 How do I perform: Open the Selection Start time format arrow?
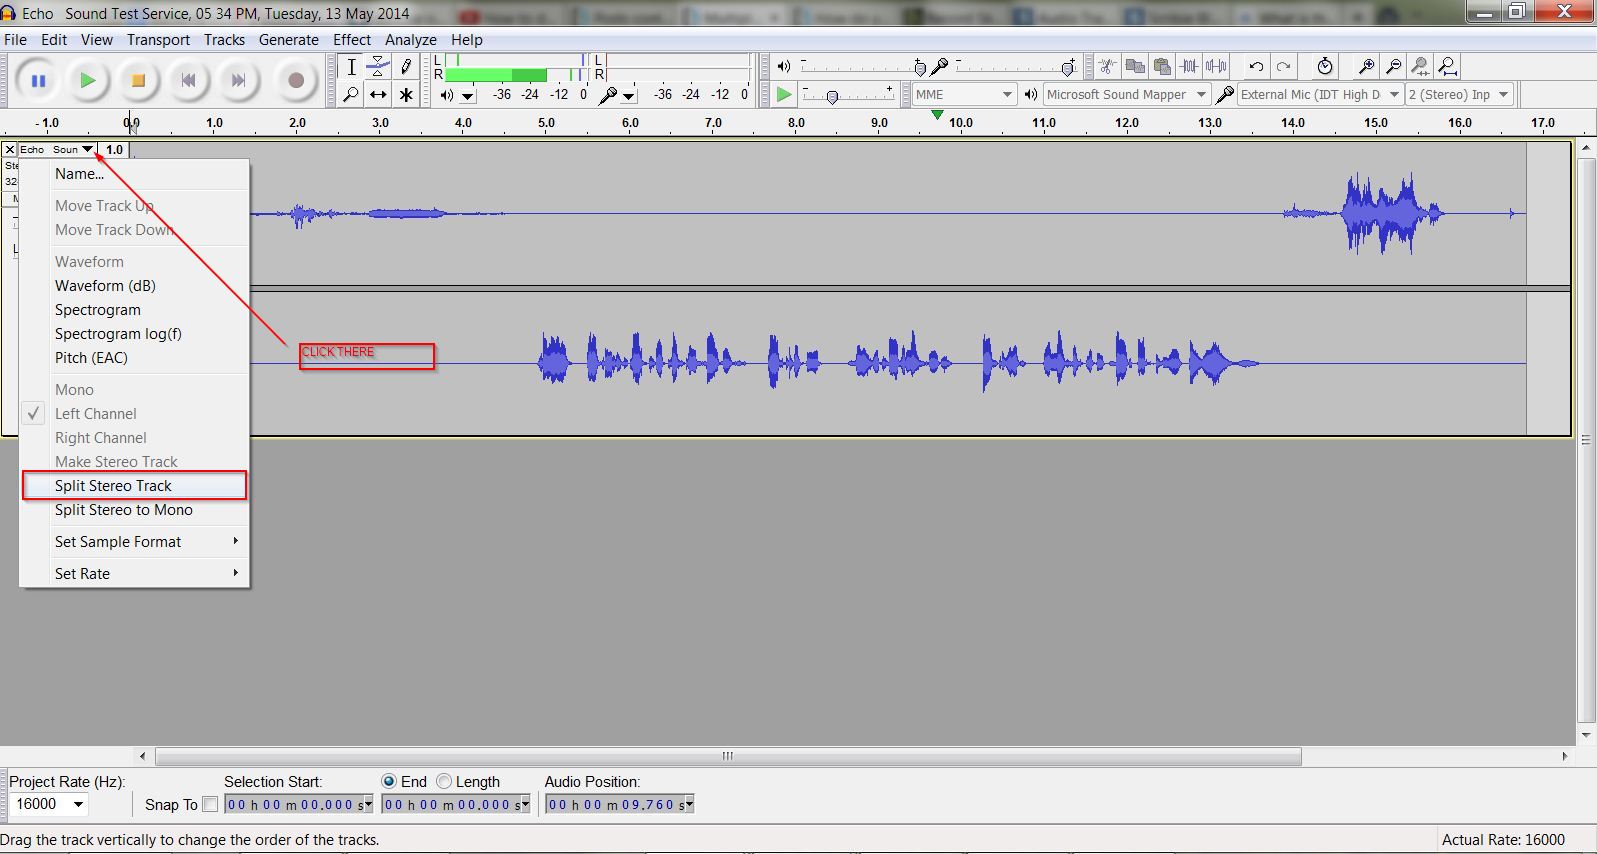coord(367,804)
